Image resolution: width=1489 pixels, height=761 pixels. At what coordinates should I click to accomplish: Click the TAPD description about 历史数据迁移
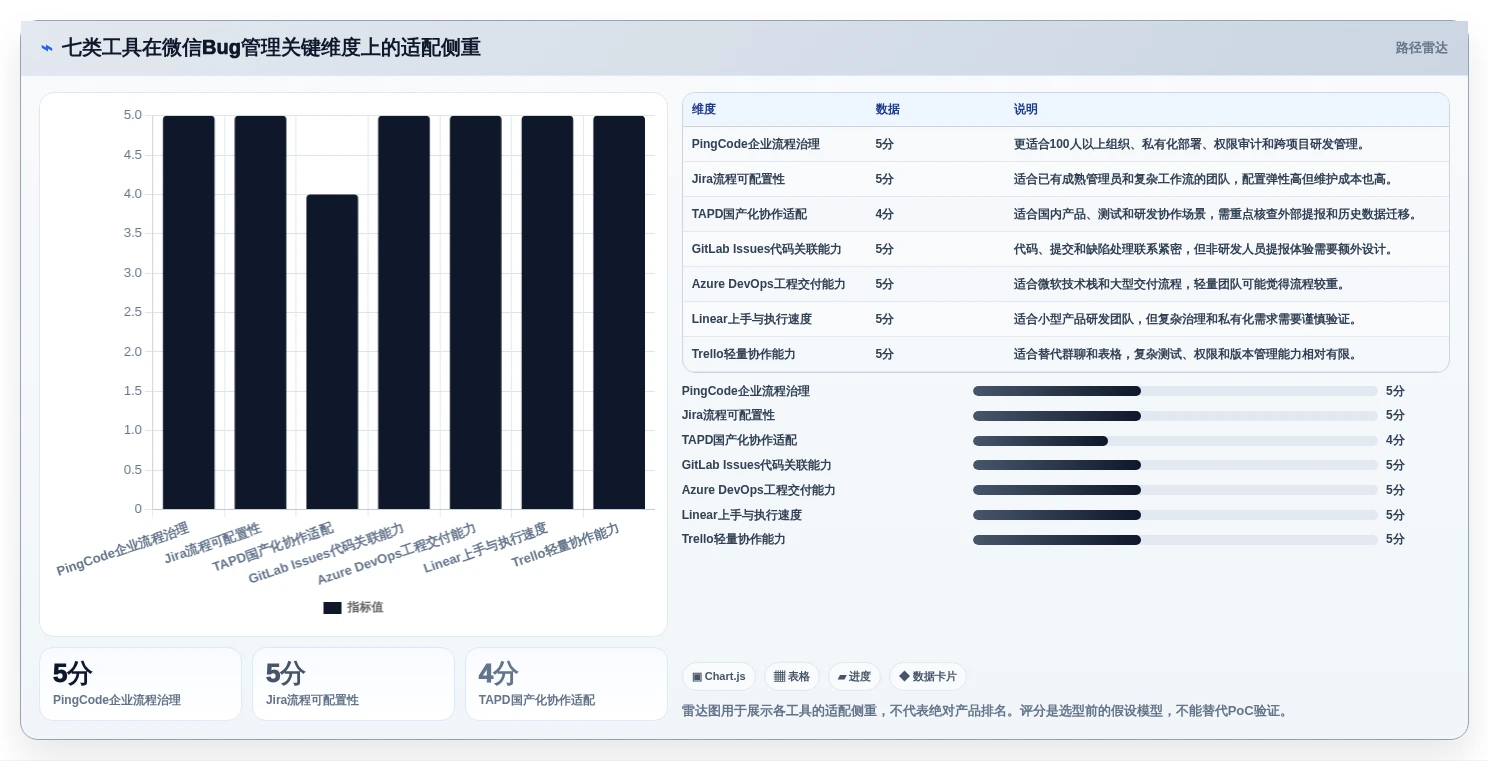(x=1218, y=215)
